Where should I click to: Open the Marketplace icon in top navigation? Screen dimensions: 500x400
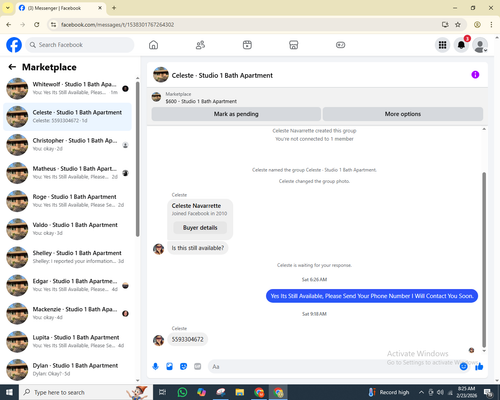[x=294, y=45]
